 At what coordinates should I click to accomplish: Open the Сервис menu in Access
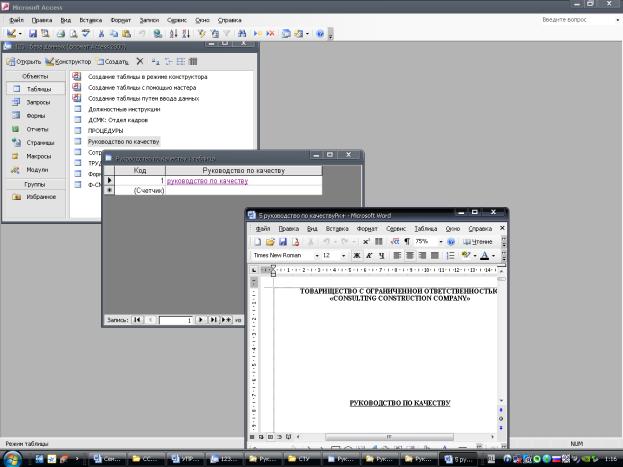(x=176, y=19)
